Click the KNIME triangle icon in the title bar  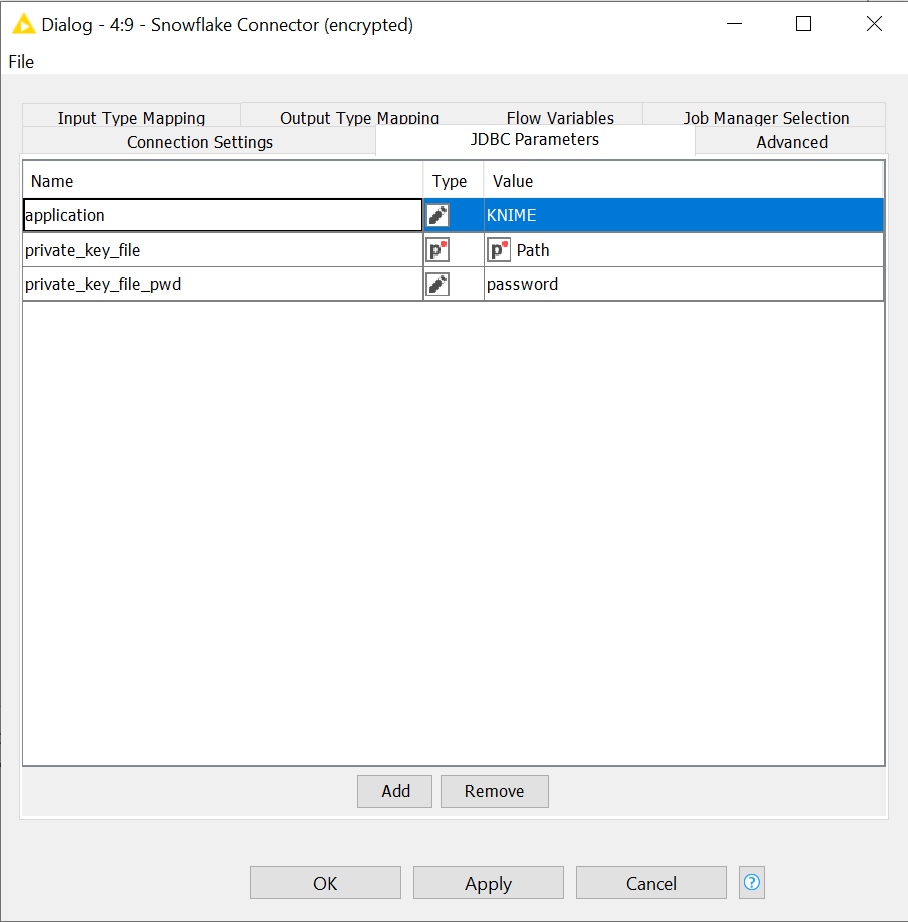pos(24,25)
